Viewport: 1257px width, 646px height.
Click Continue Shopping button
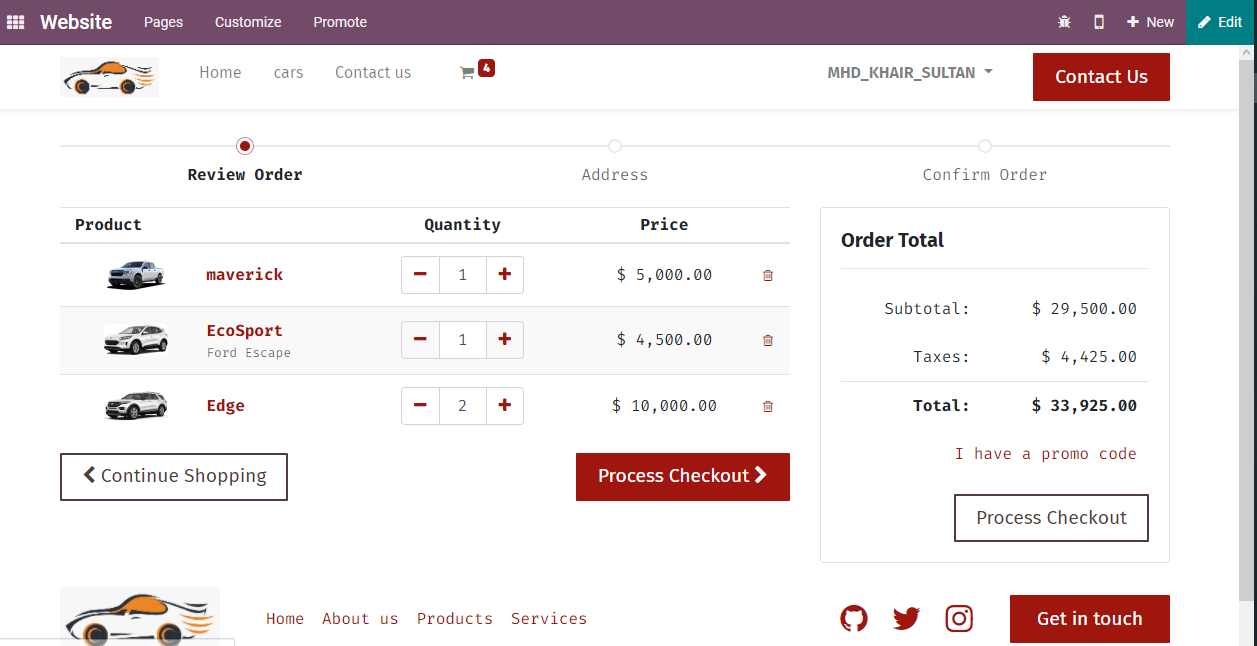(174, 476)
